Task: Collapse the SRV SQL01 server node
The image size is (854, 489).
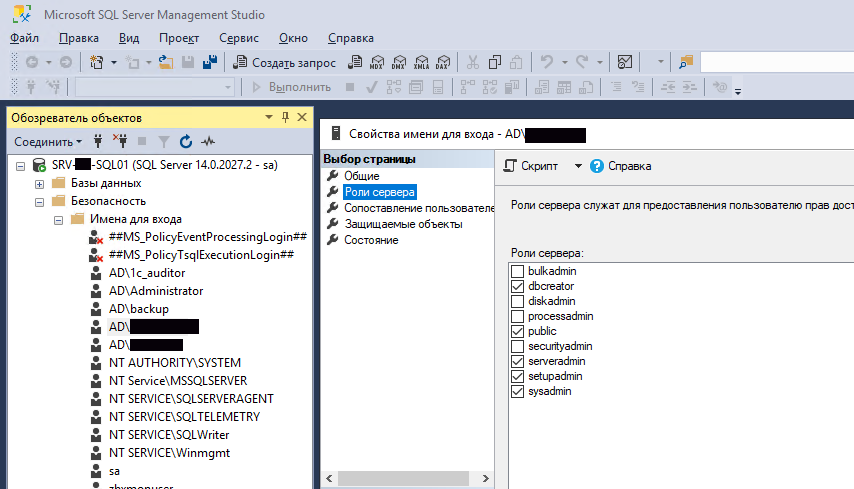Action: pos(20,166)
